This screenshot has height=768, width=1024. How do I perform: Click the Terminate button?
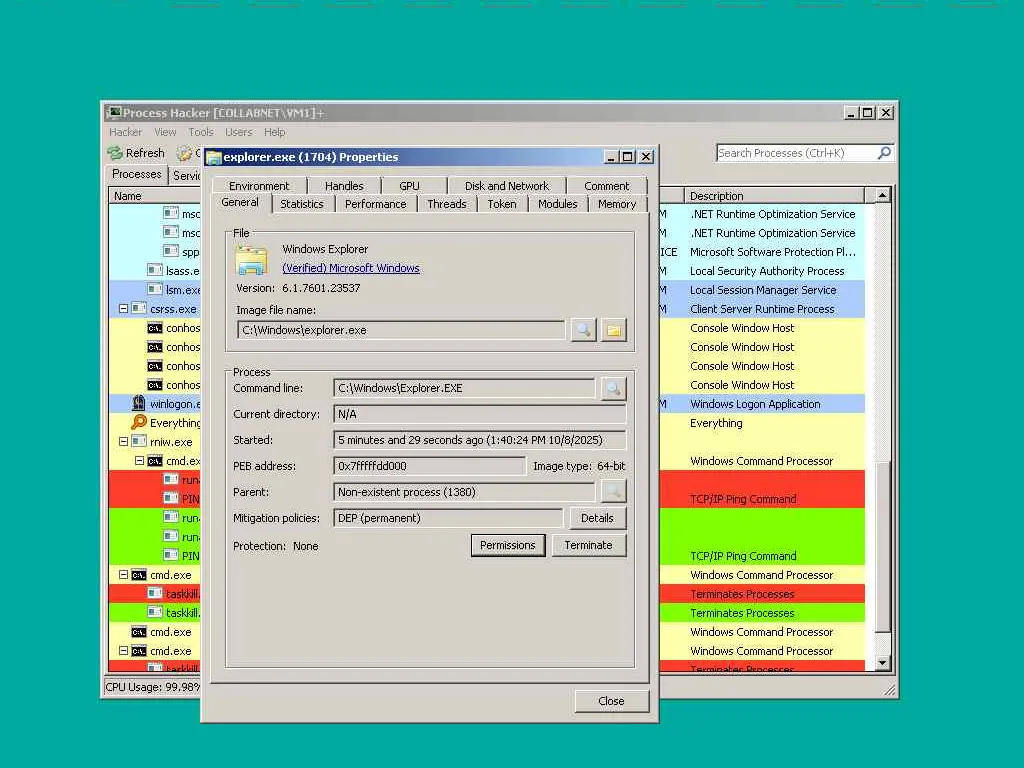click(588, 545)
